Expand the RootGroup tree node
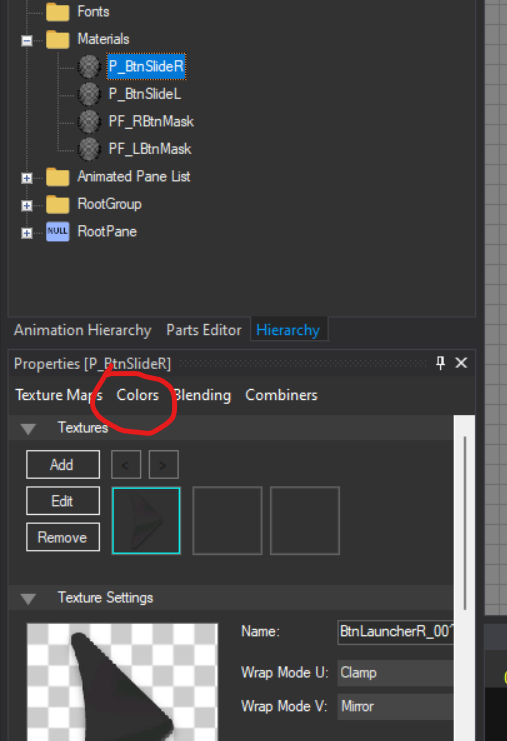The image size is (507, 741). click(27, 206)
